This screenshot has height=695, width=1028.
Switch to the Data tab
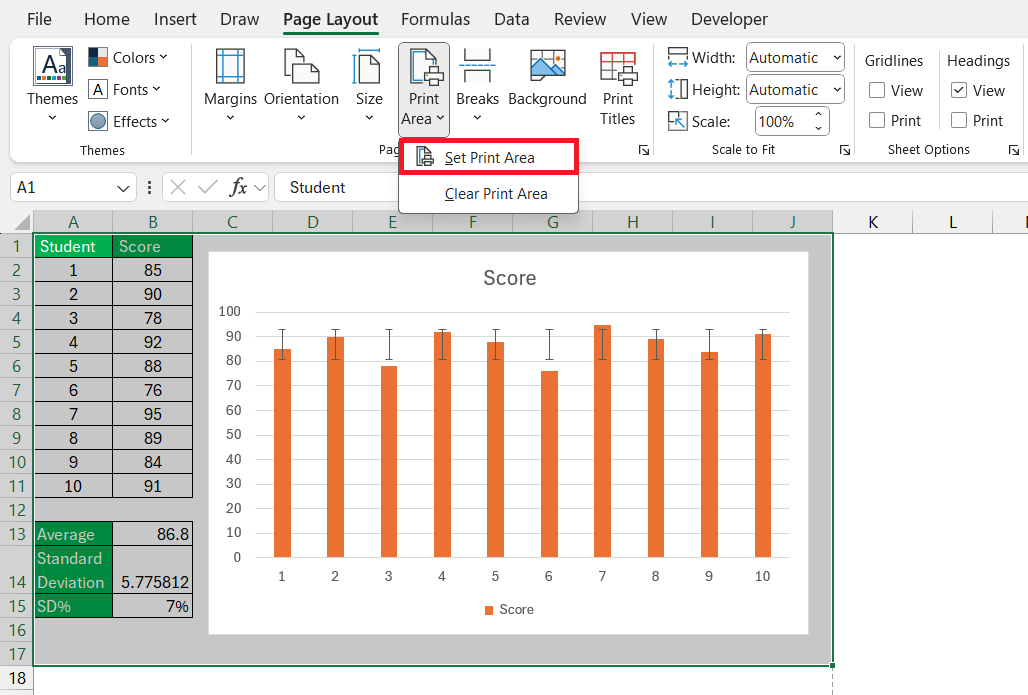pyautogui.click(x=511, y=19)
